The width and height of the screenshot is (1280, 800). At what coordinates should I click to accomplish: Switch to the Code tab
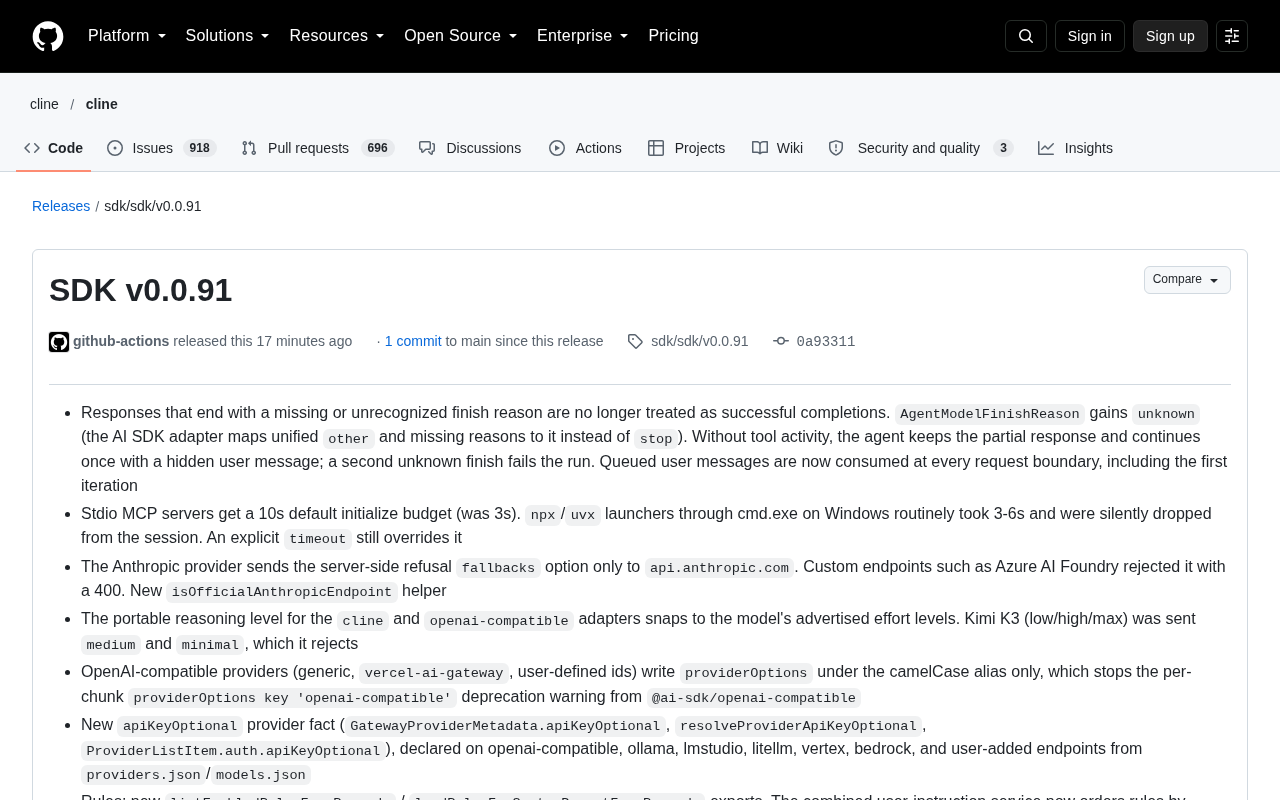[54, 148]
